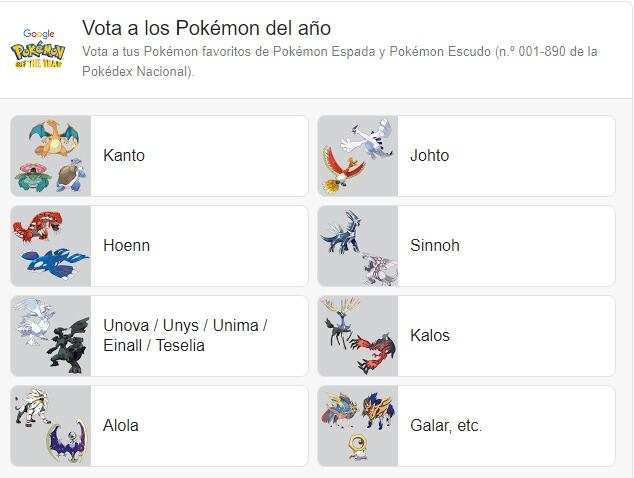634x478 pixels.
Task: Pick the Sinnoh region label
Action: click(434, 246)
